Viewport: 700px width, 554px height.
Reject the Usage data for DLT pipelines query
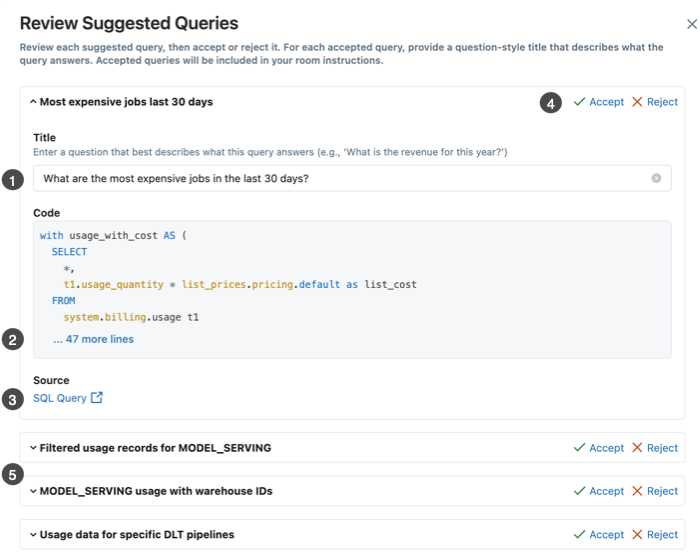click(x=655, y=535)
